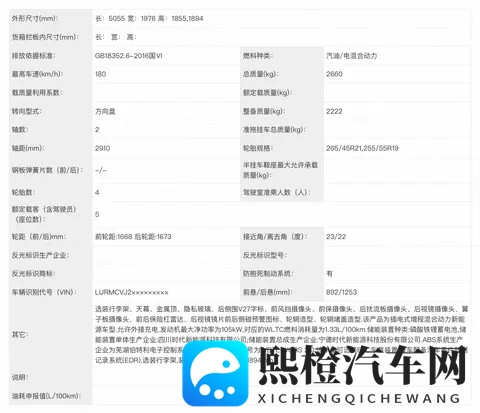The image size is (480, 413).
Task: Select the angle value 23/22
Action: tap(336, 237)
